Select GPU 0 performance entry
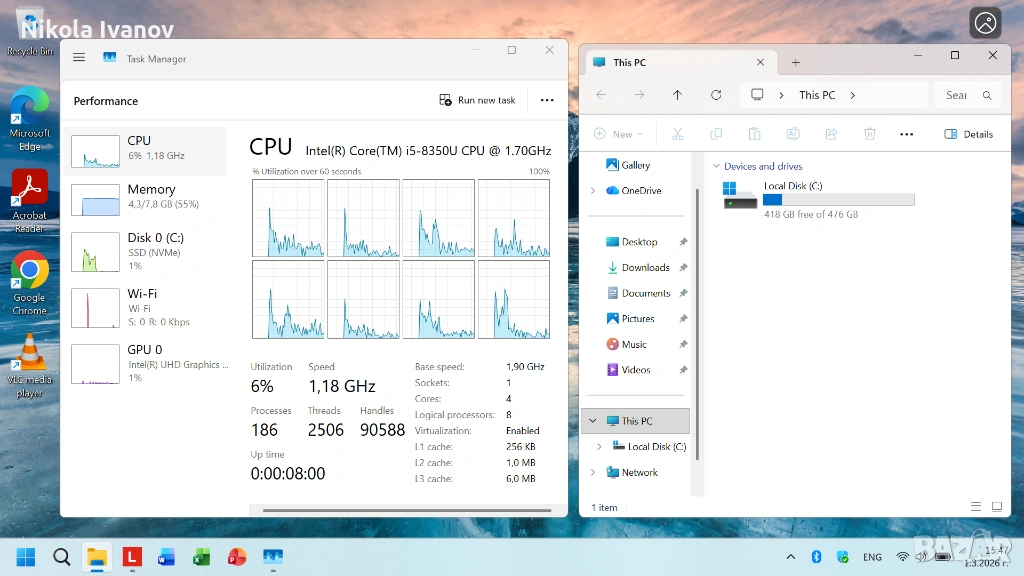This screenshot has height=576, width=1024. pyautogui.click(x=148, y=363)
